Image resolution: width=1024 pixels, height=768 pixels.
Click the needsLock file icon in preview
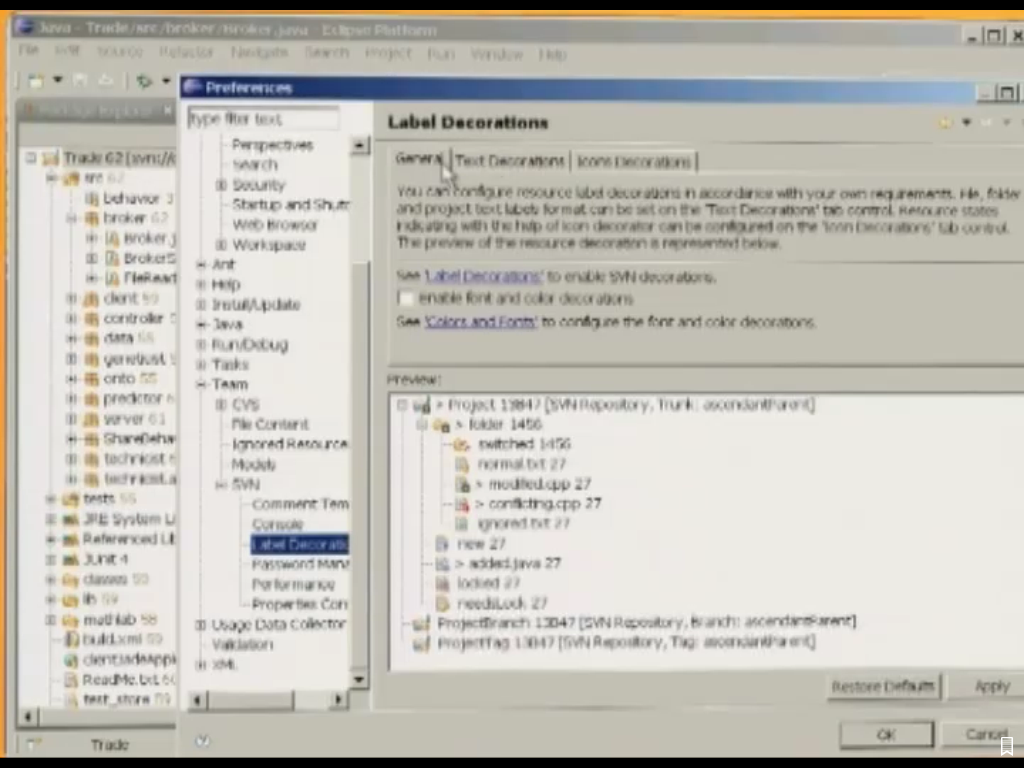(442, 603)
